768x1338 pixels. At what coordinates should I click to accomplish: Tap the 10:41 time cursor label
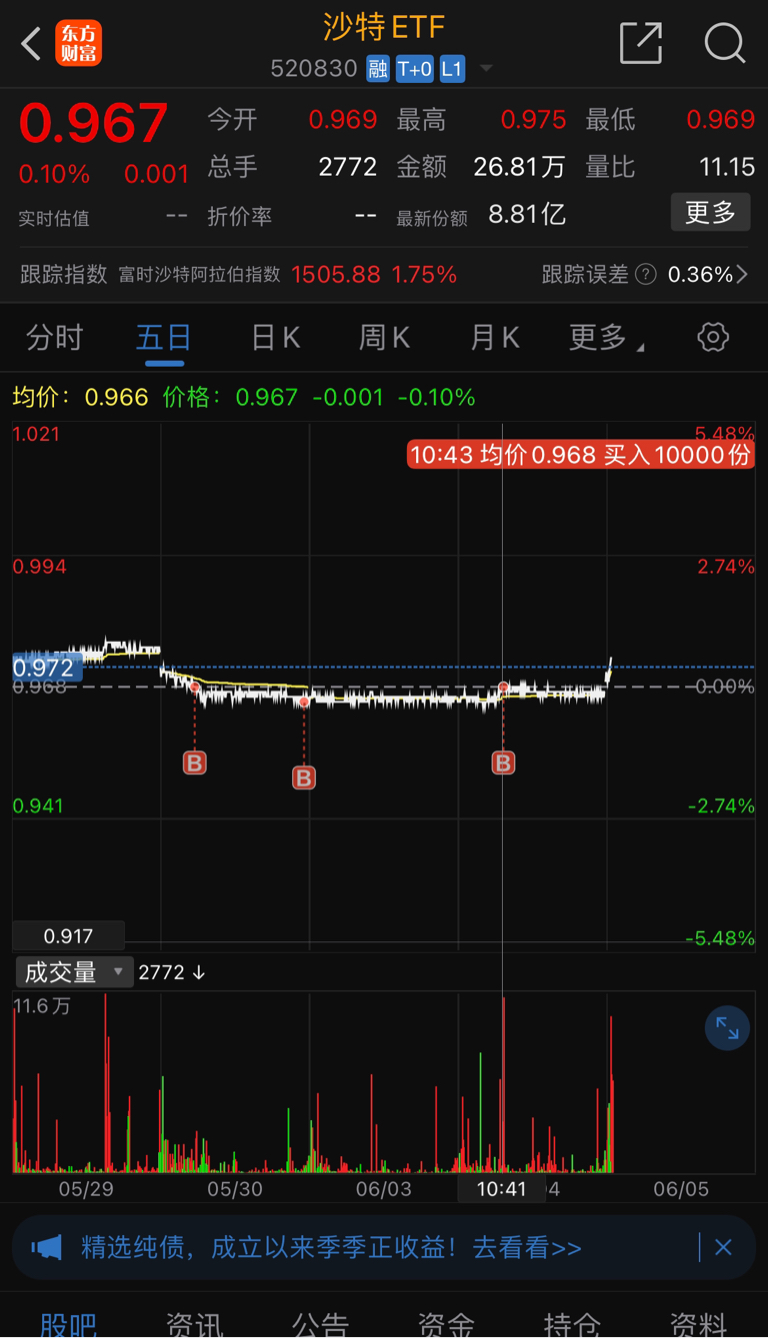tap(501, 1188)
